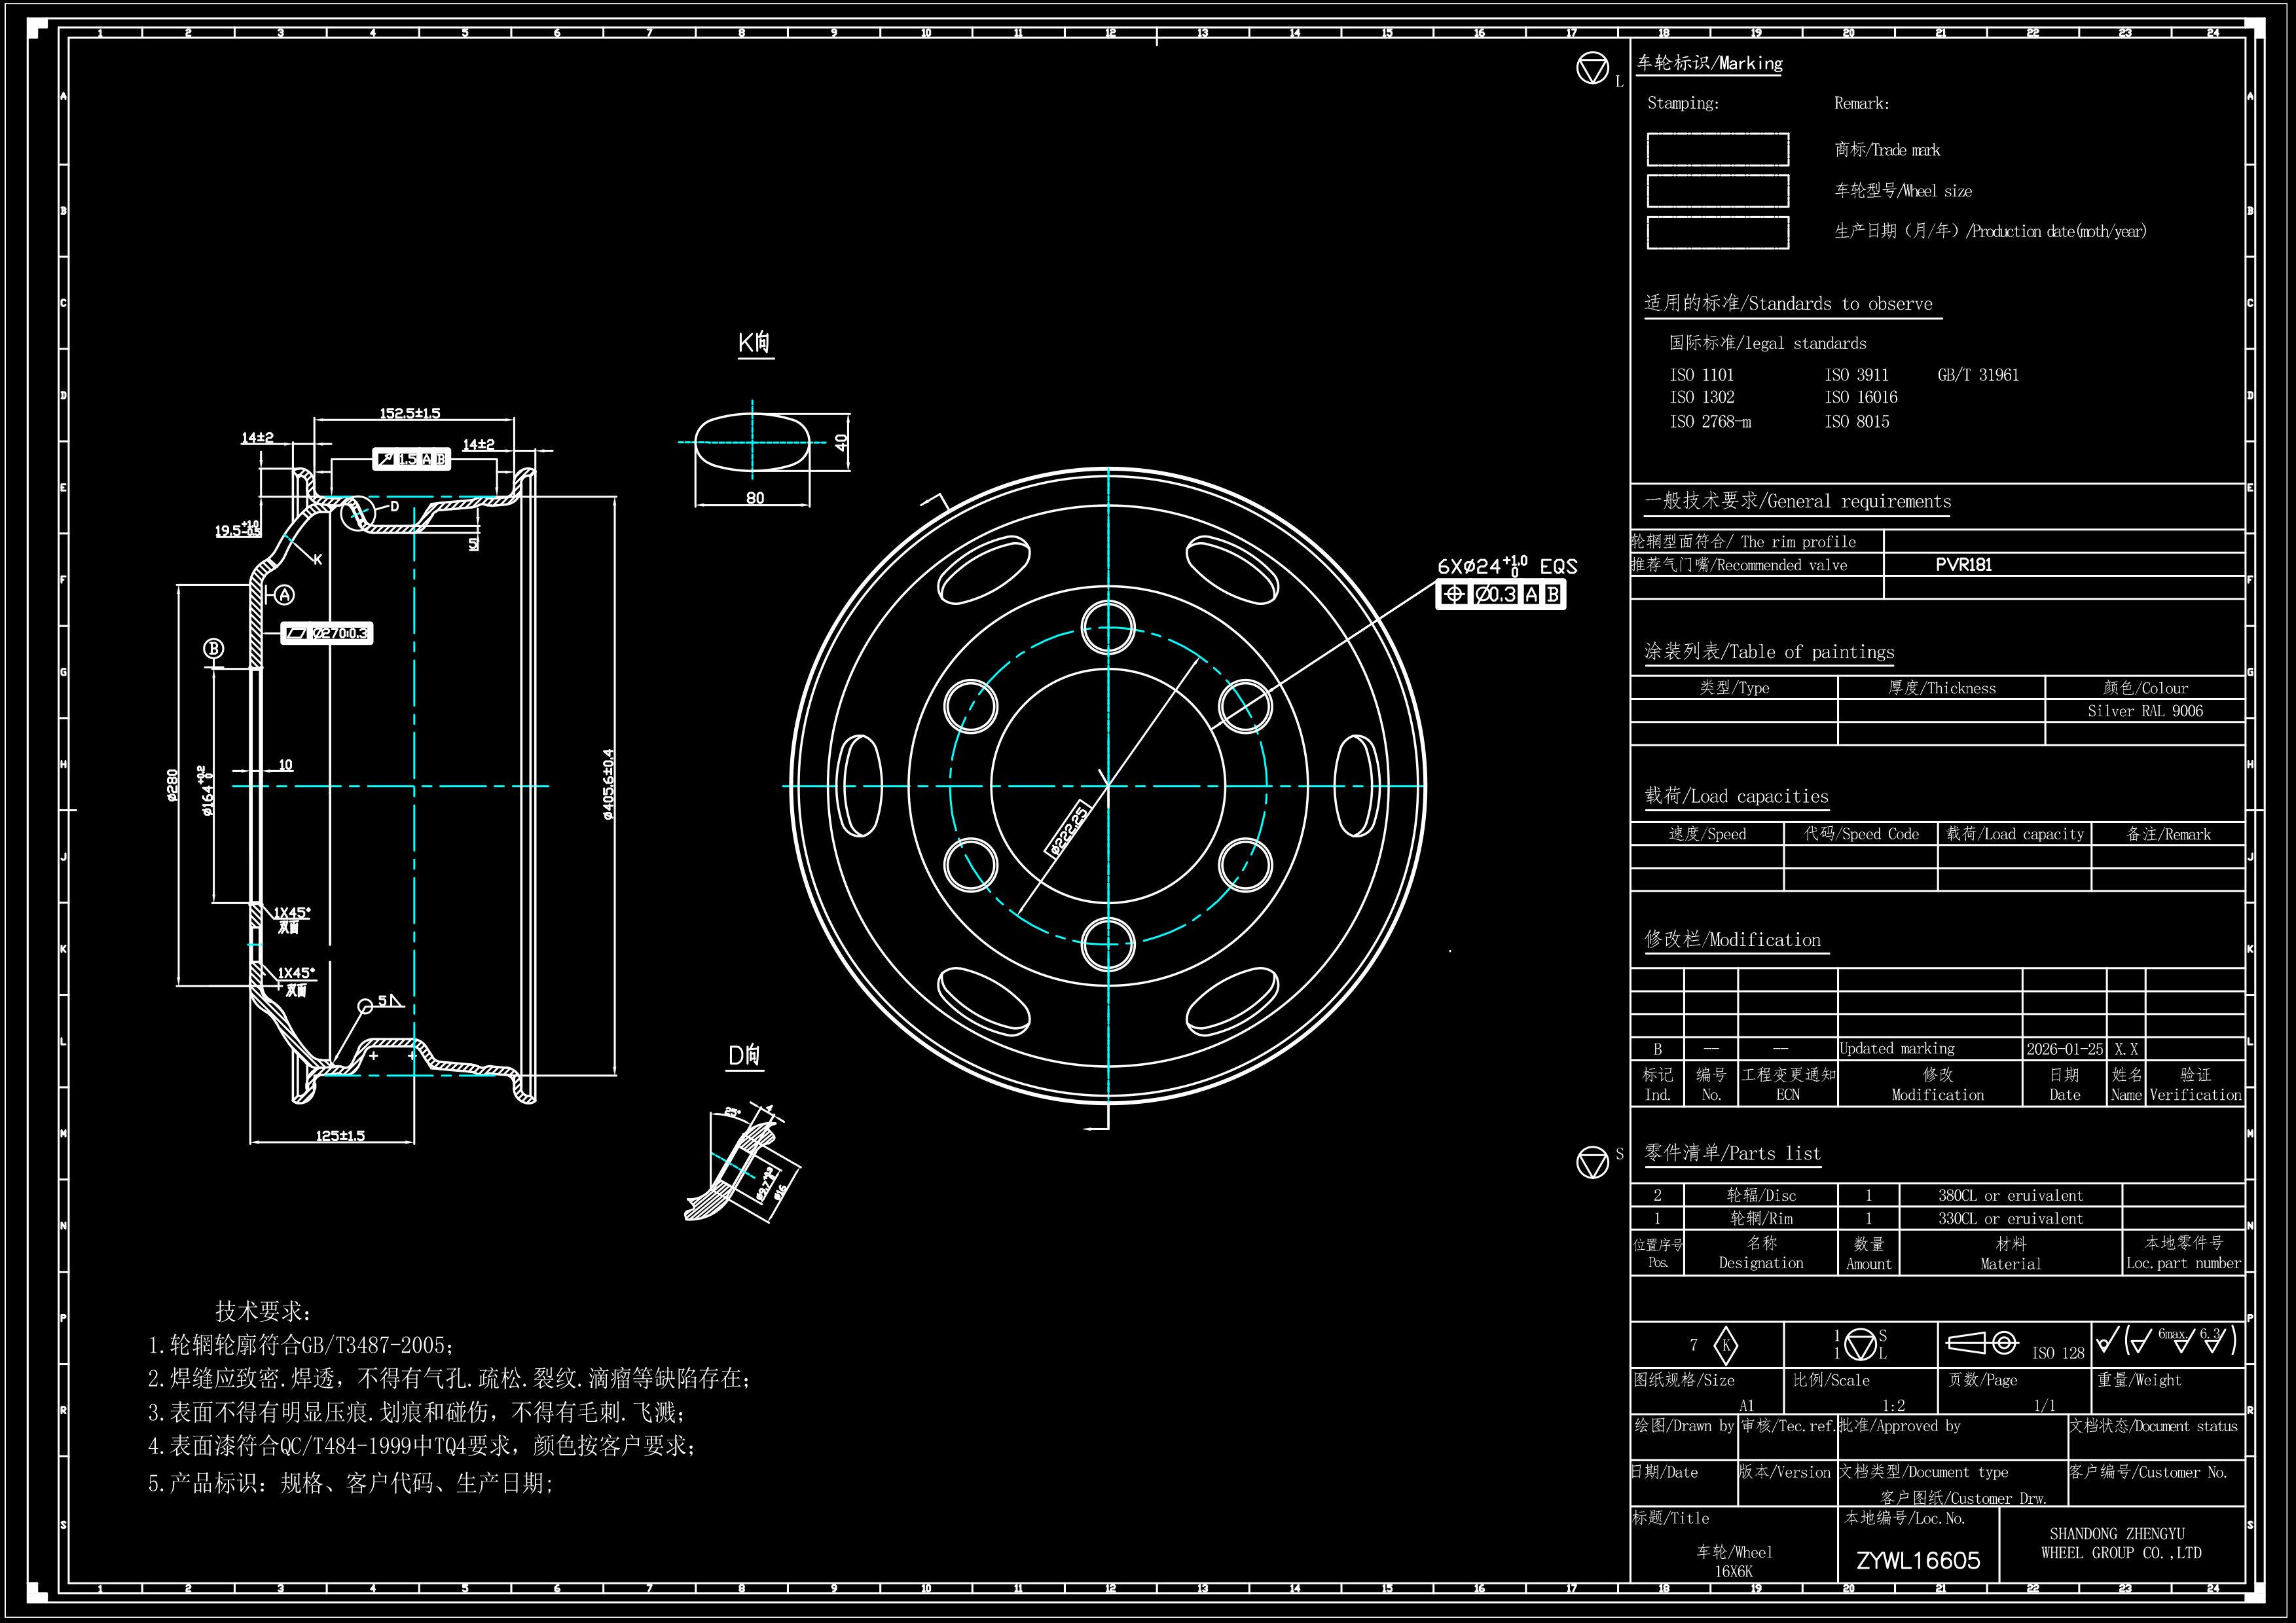Click the Ø0.3 A B position tolerance frame
2296x1623 pixels.
click(x=1500, y=594)
